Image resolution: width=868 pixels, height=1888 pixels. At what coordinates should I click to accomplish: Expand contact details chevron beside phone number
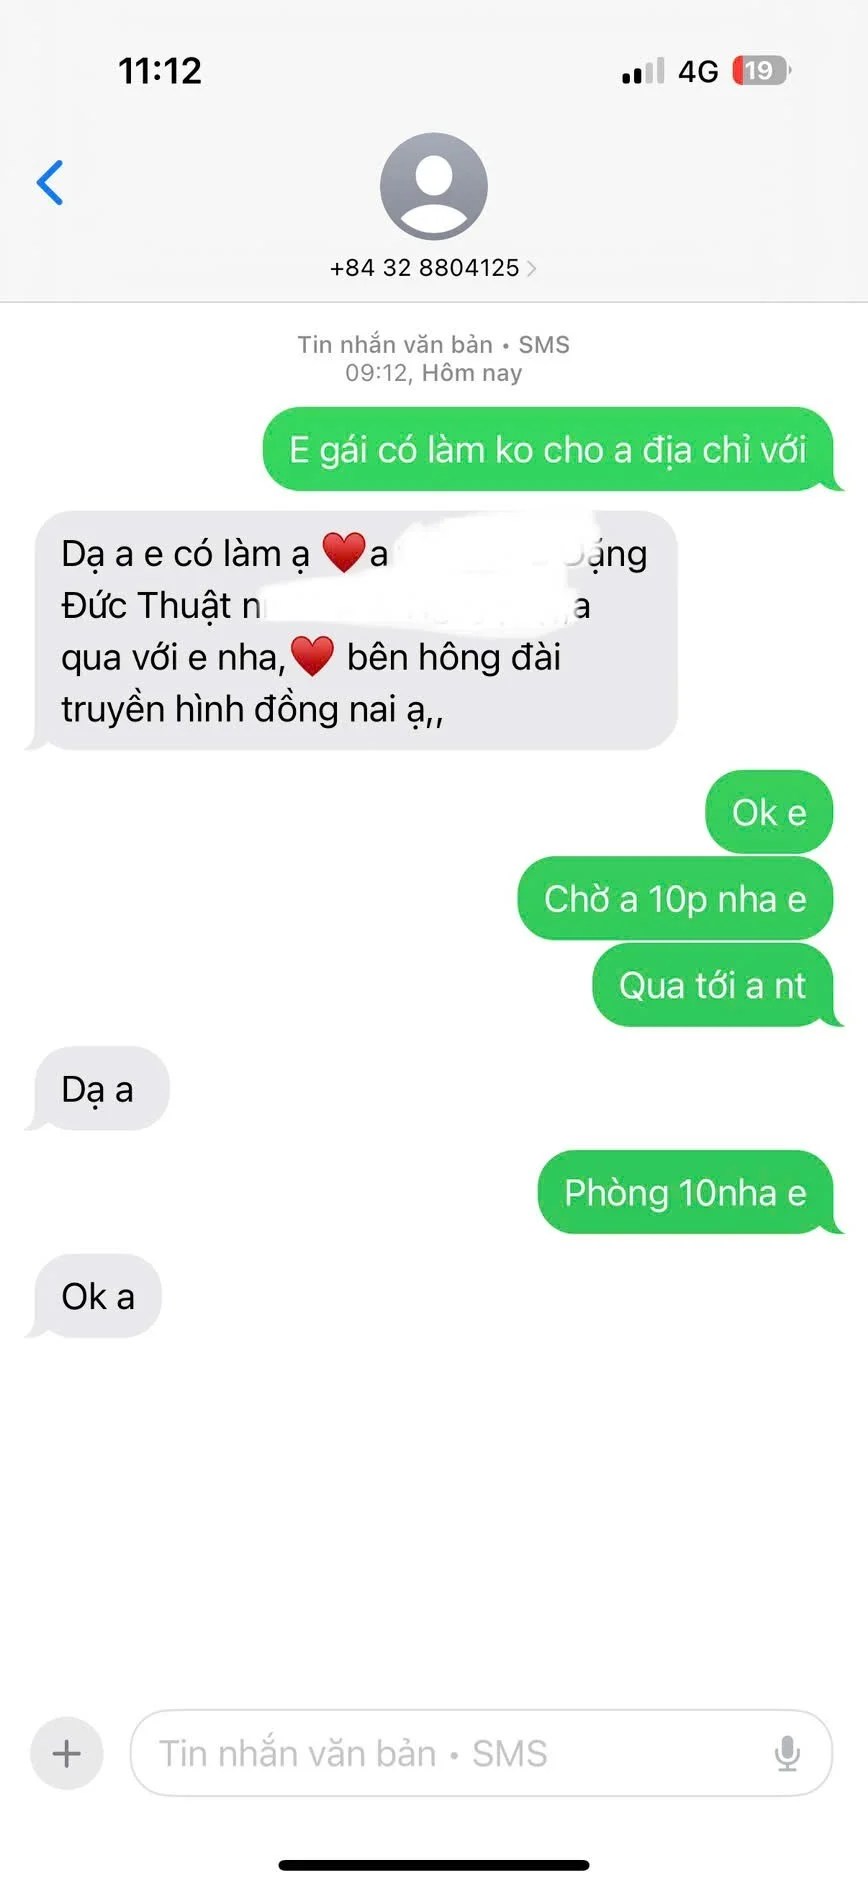531,268
